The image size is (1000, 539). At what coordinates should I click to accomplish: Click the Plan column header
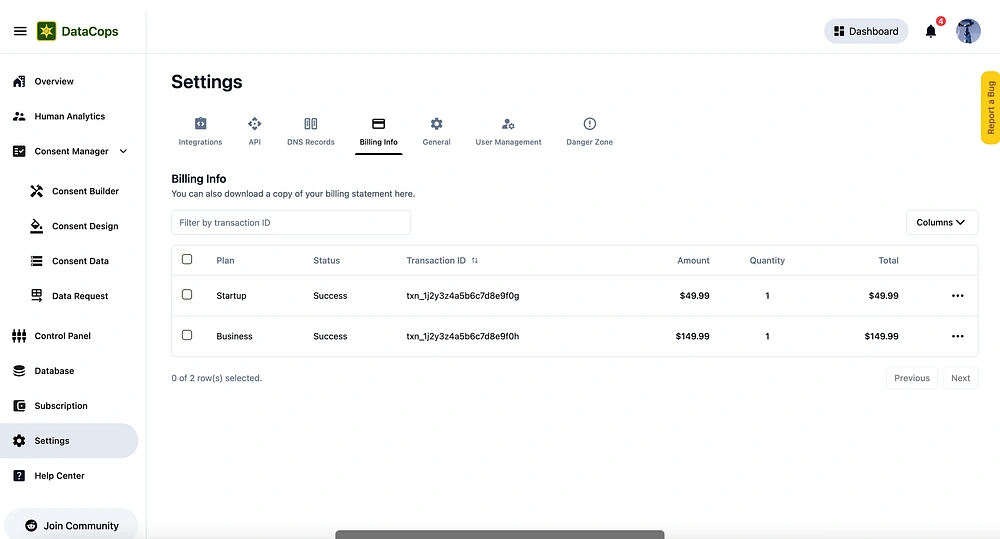225,260
